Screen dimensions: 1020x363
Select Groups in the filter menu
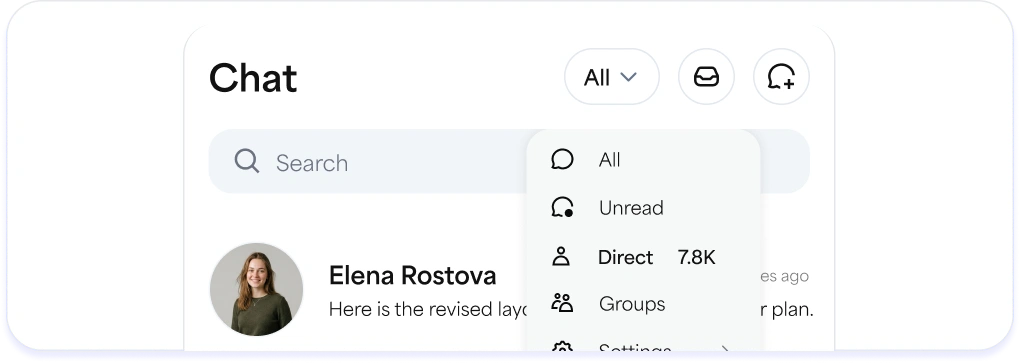[x=643, y=304]
